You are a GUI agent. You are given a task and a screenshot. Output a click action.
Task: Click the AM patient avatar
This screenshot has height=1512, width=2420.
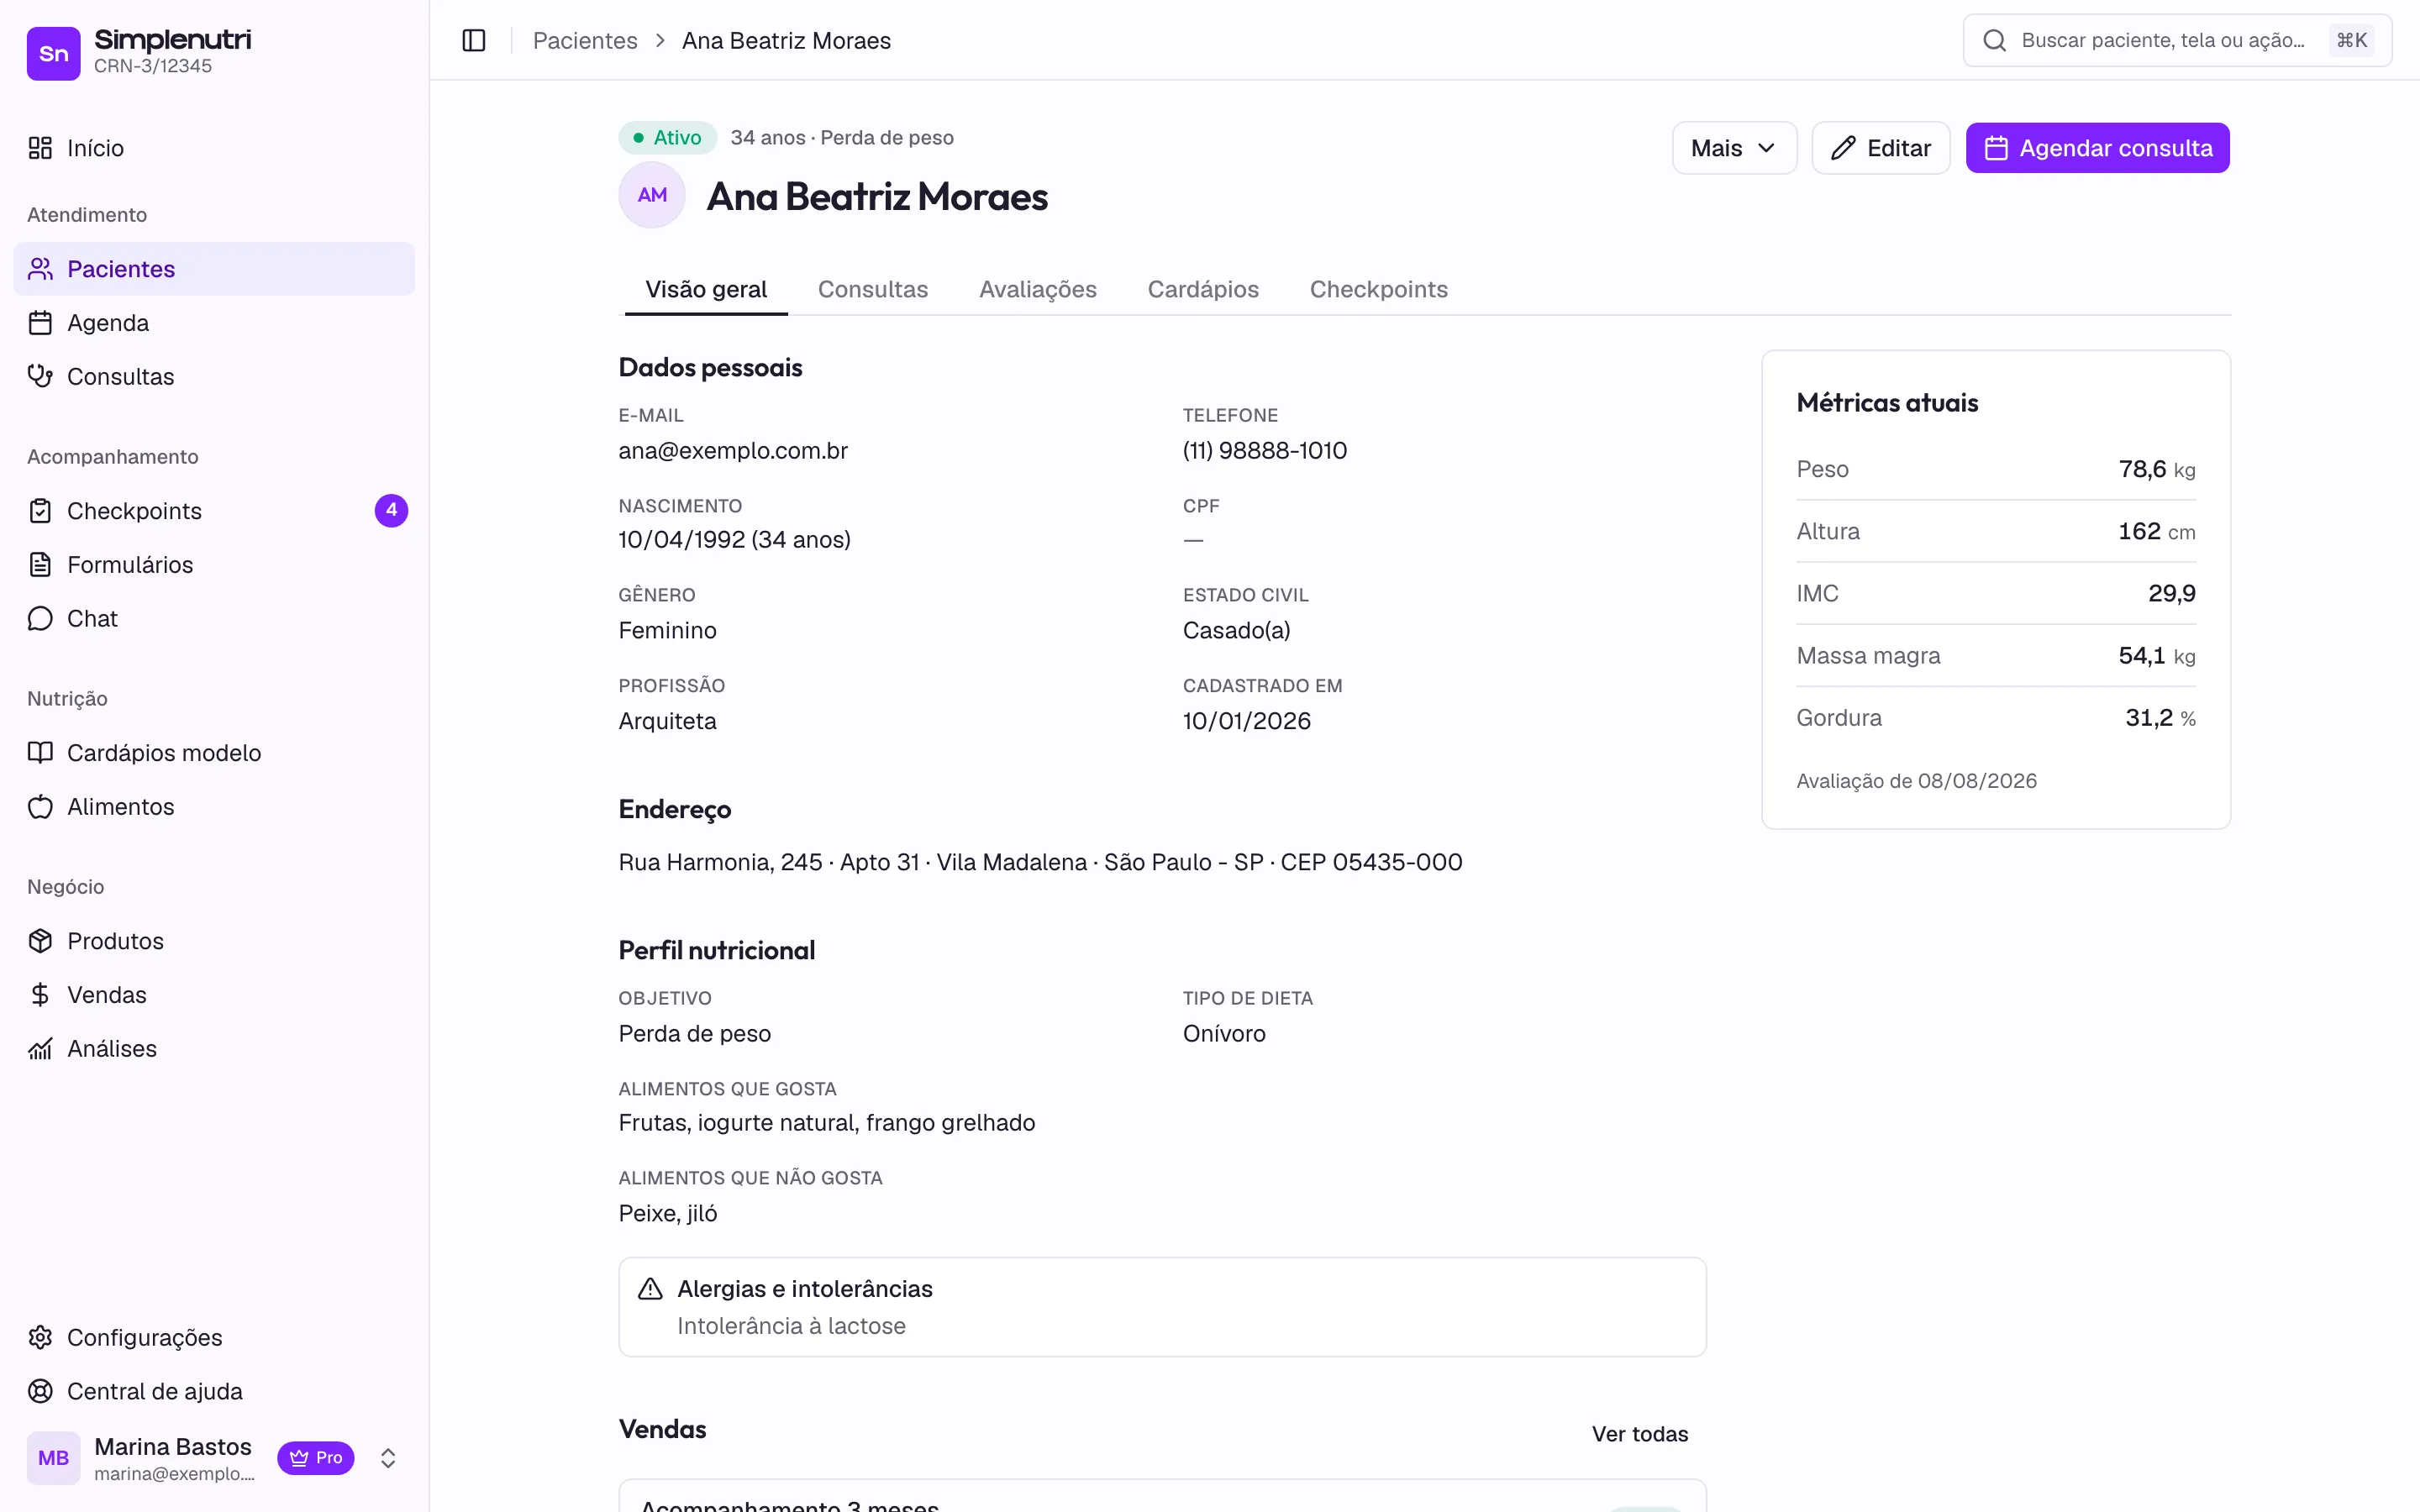pyautogui.click(x=652, y=195)
